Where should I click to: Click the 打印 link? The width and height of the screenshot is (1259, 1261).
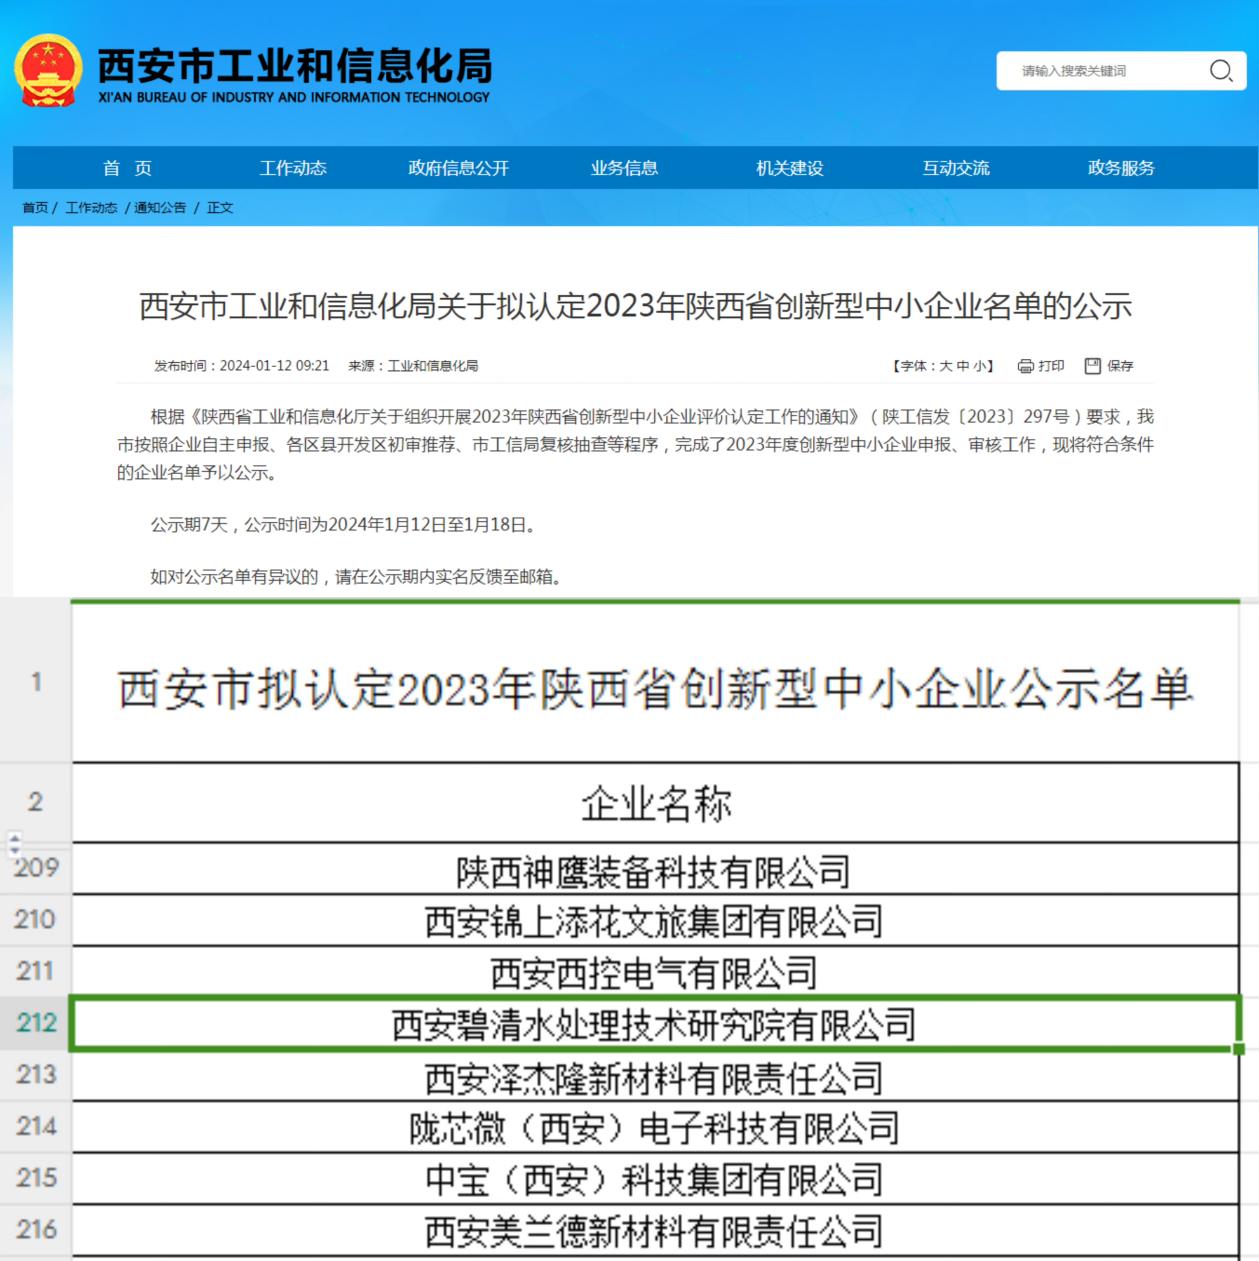click(x=1051, y=366)
